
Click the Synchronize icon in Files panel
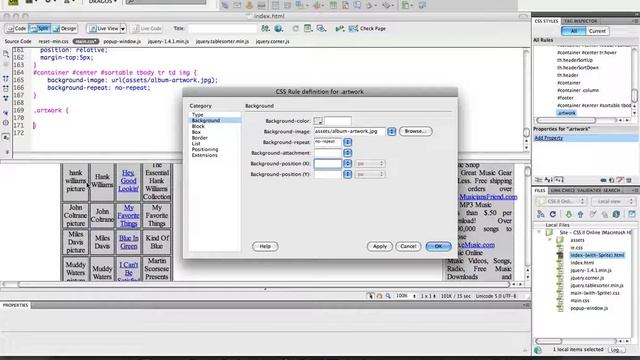[616, 214]
